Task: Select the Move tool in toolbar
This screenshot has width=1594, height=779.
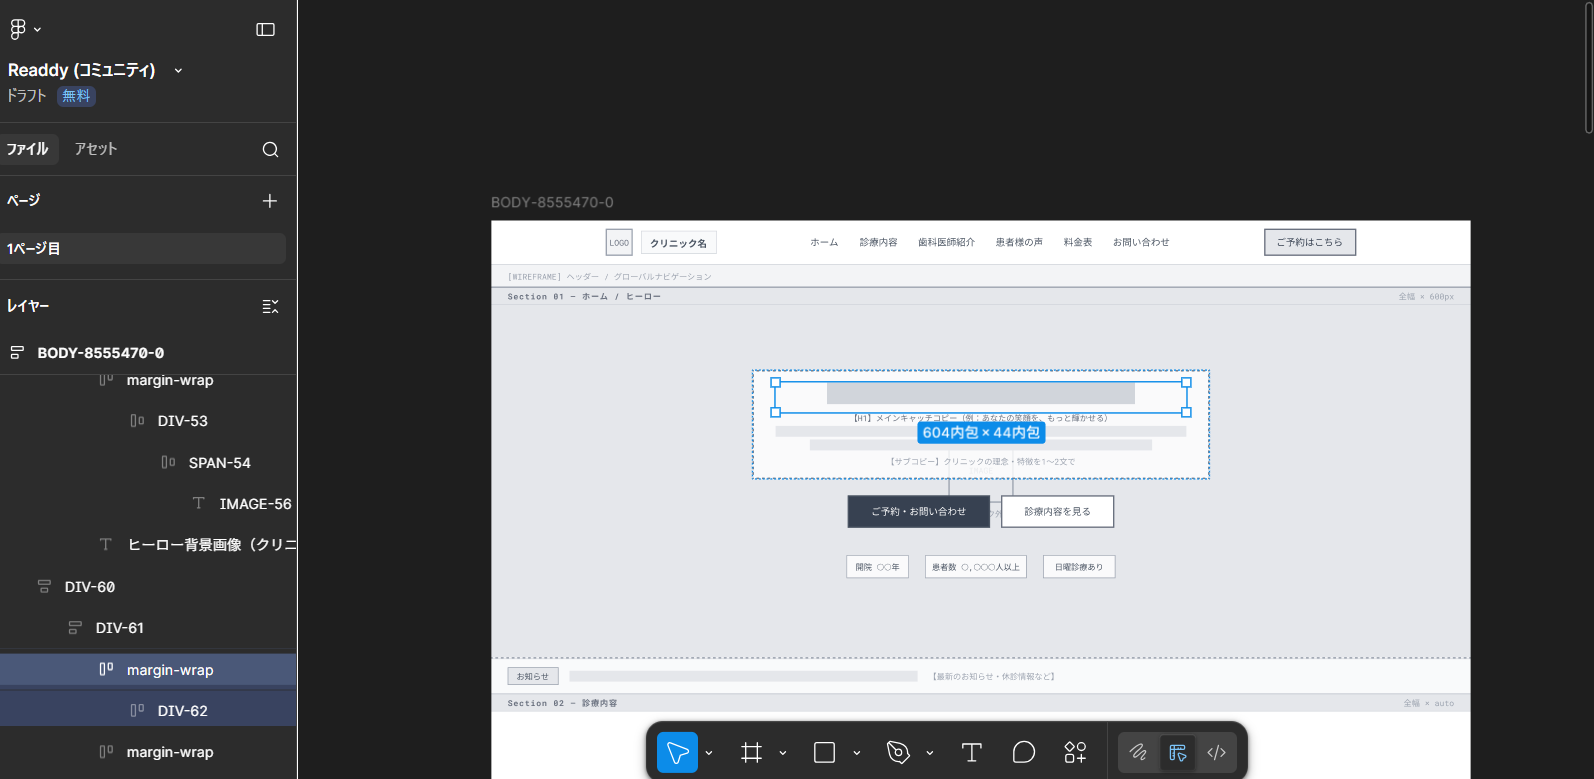Action: 677,752
